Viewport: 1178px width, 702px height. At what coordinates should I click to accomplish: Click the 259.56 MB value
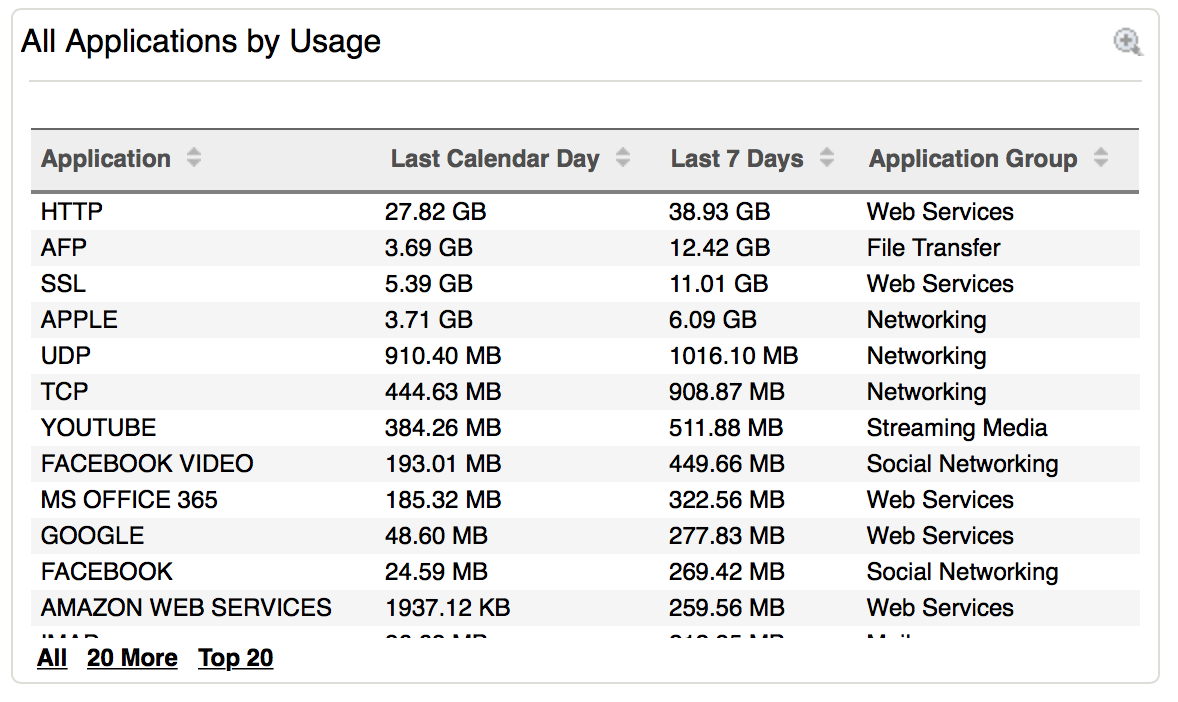727,608
